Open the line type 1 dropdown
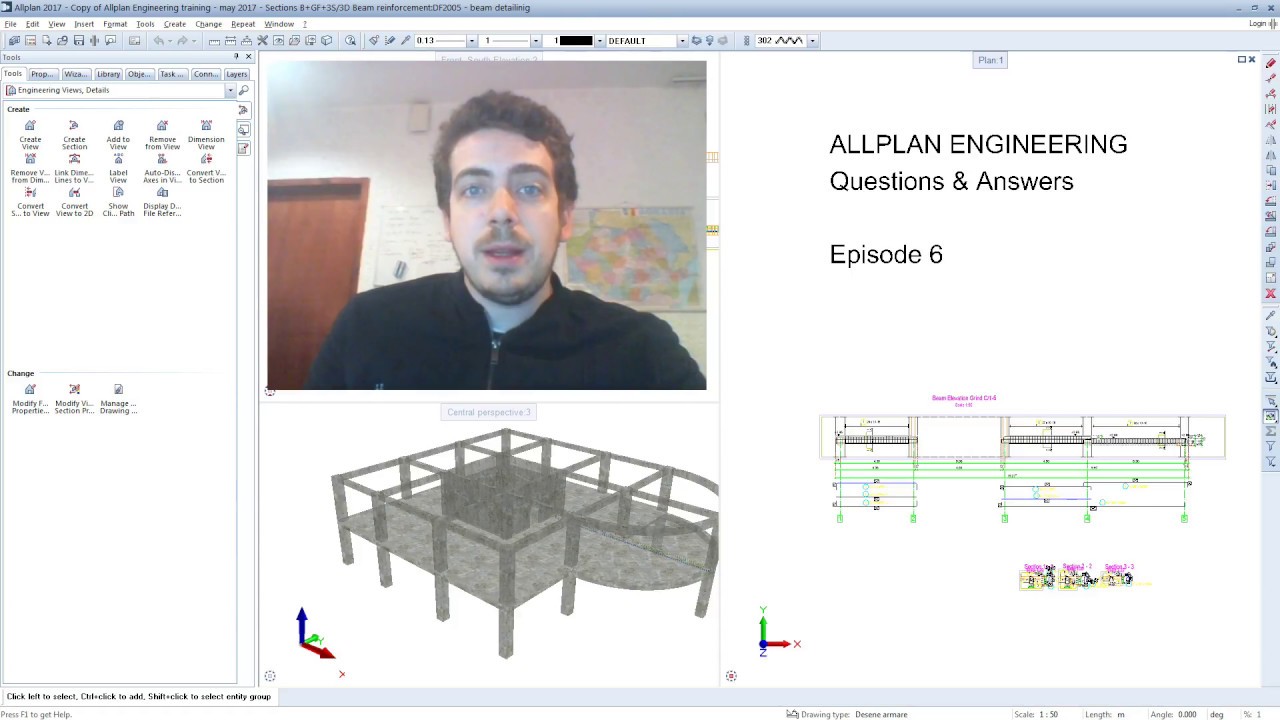This screenshot has width=1280, height=720. (x=536, y=41)
